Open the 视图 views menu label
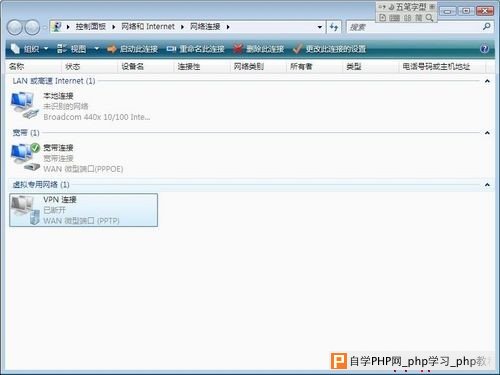This screenshot has height=375, width=500. (78, 49)
